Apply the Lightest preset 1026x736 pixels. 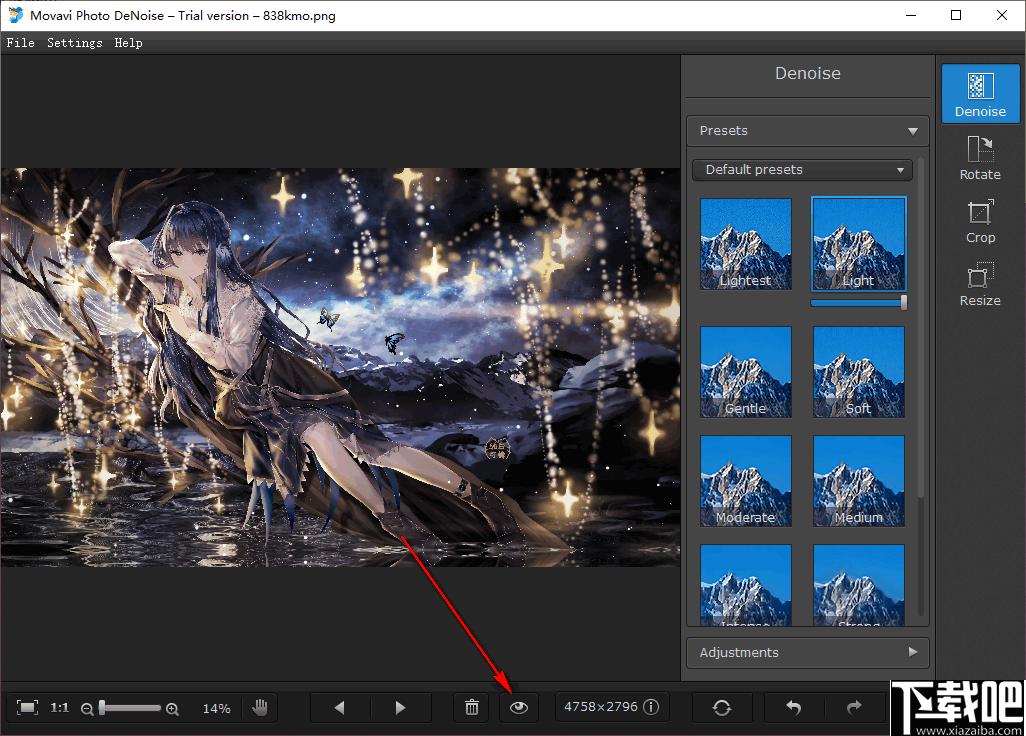pos(746,243)
